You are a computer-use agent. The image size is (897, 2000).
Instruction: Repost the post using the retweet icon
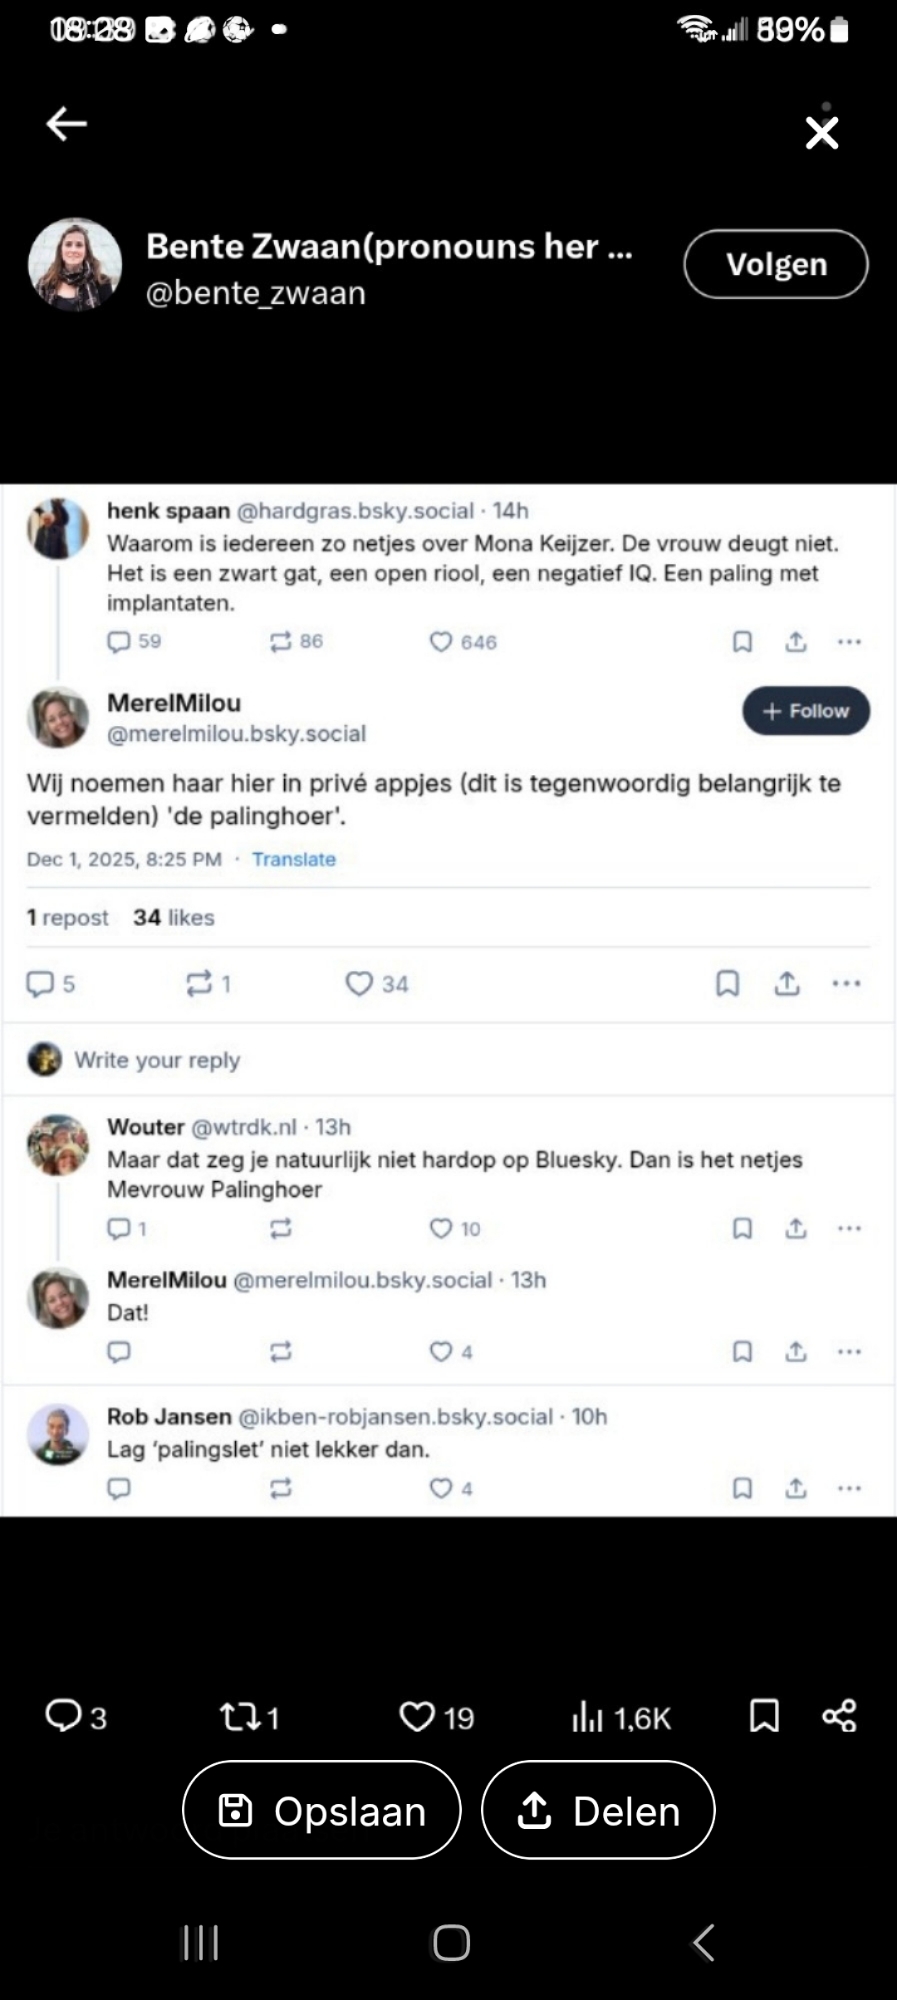click(249, 1717)
